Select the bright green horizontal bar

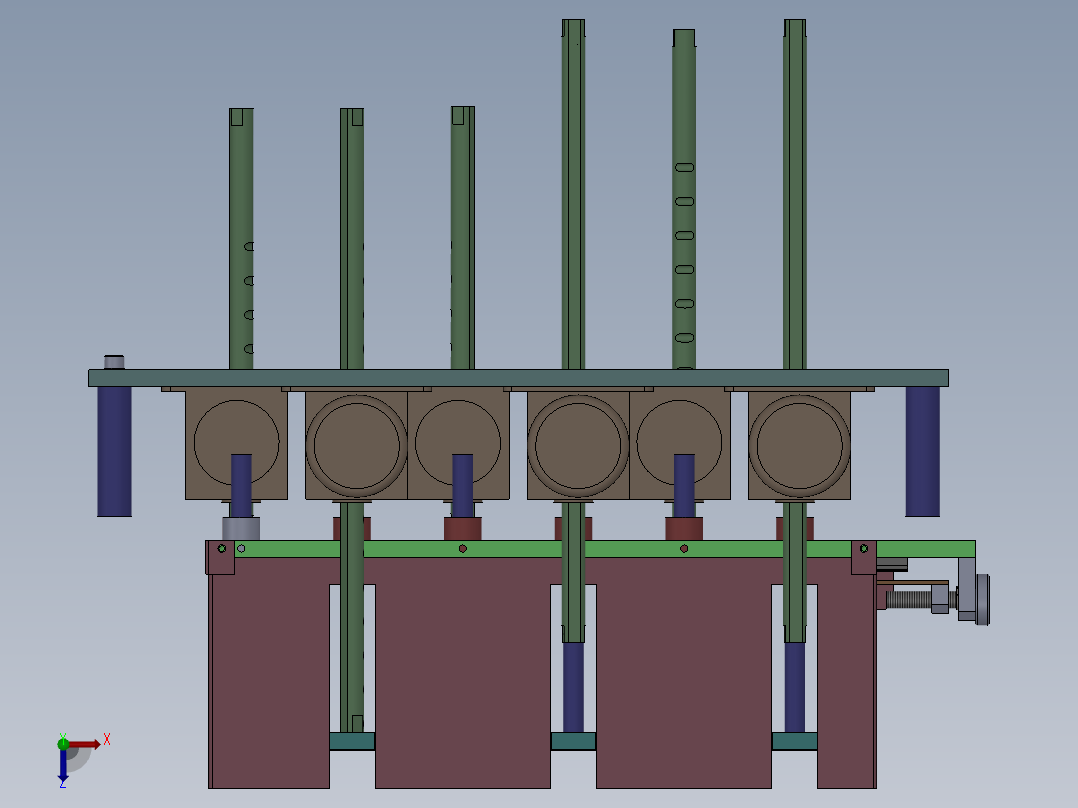604,549
